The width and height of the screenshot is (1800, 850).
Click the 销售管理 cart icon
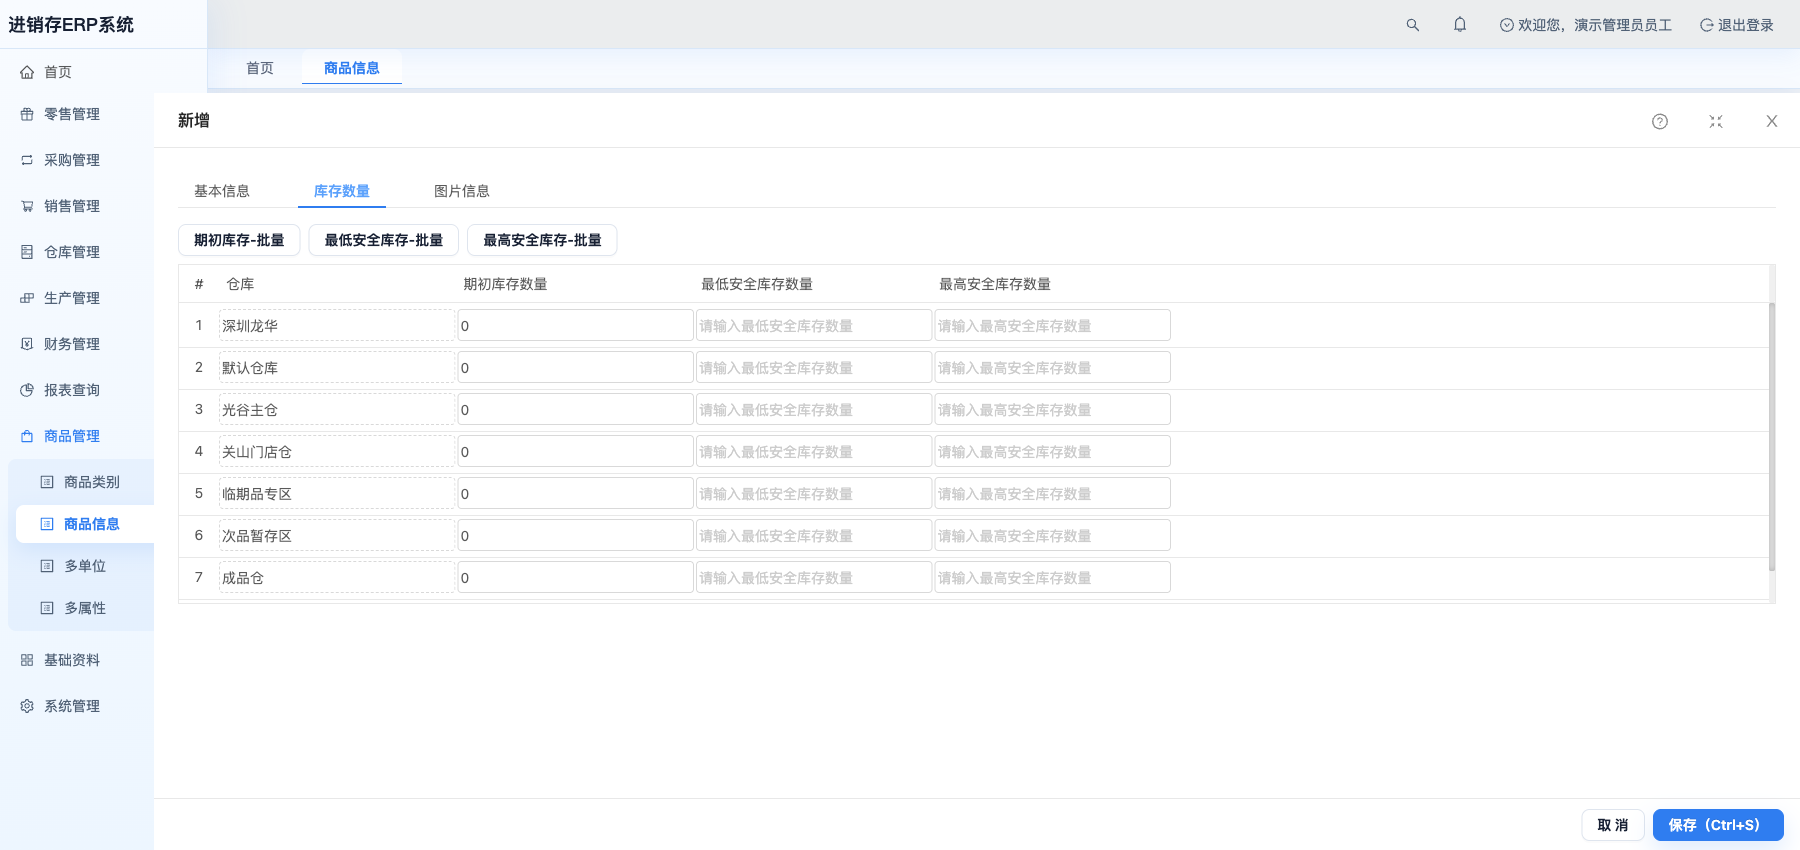click(x=27, y=206)
